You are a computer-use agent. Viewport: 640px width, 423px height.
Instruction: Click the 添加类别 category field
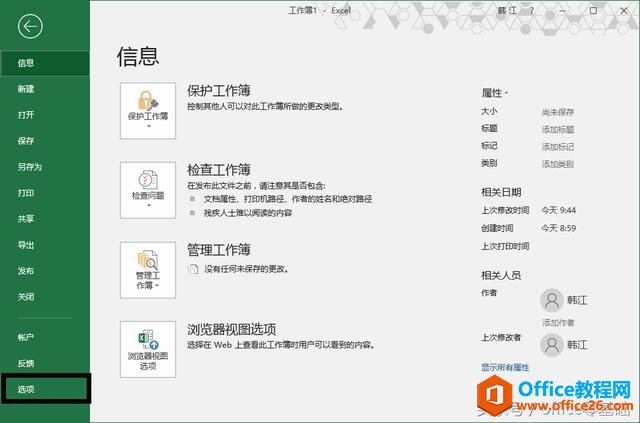[558, 163]
